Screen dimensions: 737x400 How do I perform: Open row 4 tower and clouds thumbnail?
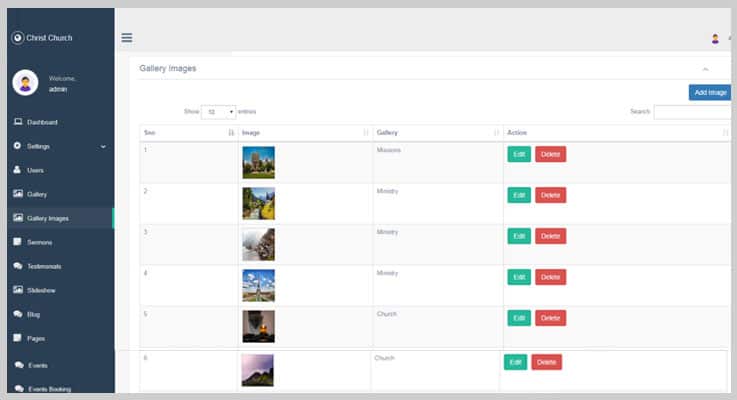(259, 285)
